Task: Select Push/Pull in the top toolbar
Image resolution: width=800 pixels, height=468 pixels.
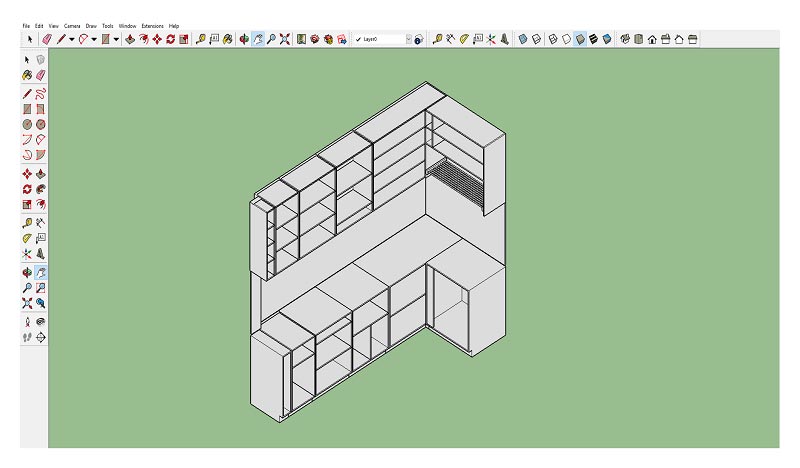Action: pos(130,39)
